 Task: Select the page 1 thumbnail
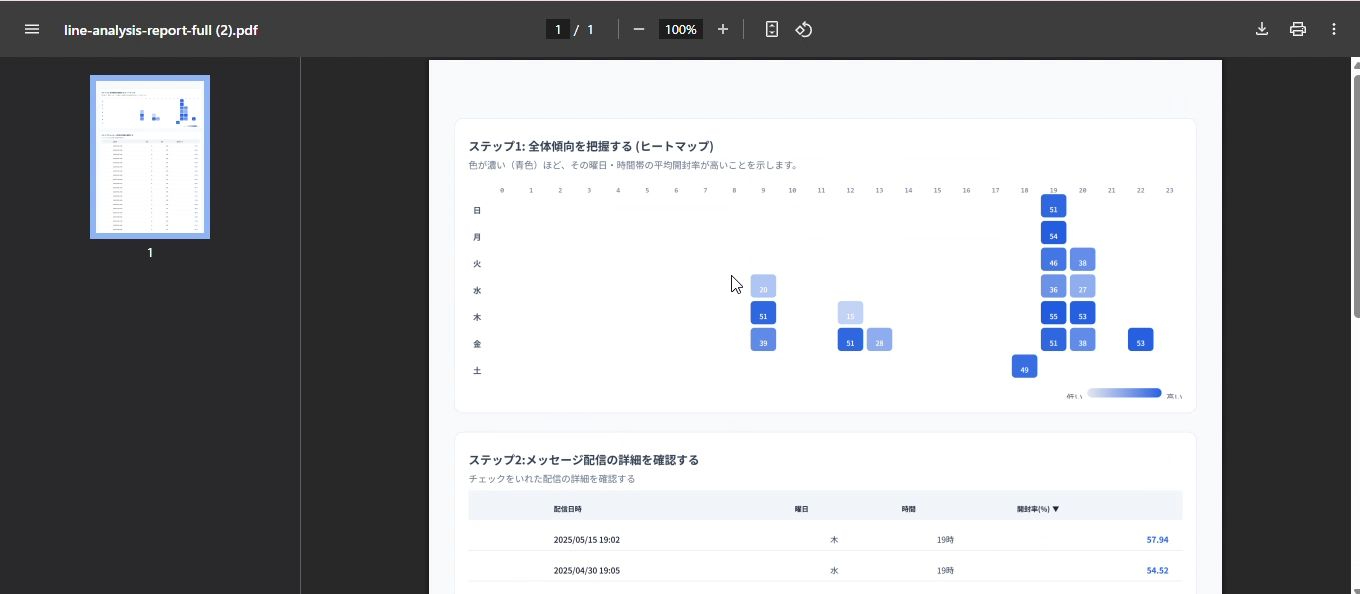click(x=150, y=157)
